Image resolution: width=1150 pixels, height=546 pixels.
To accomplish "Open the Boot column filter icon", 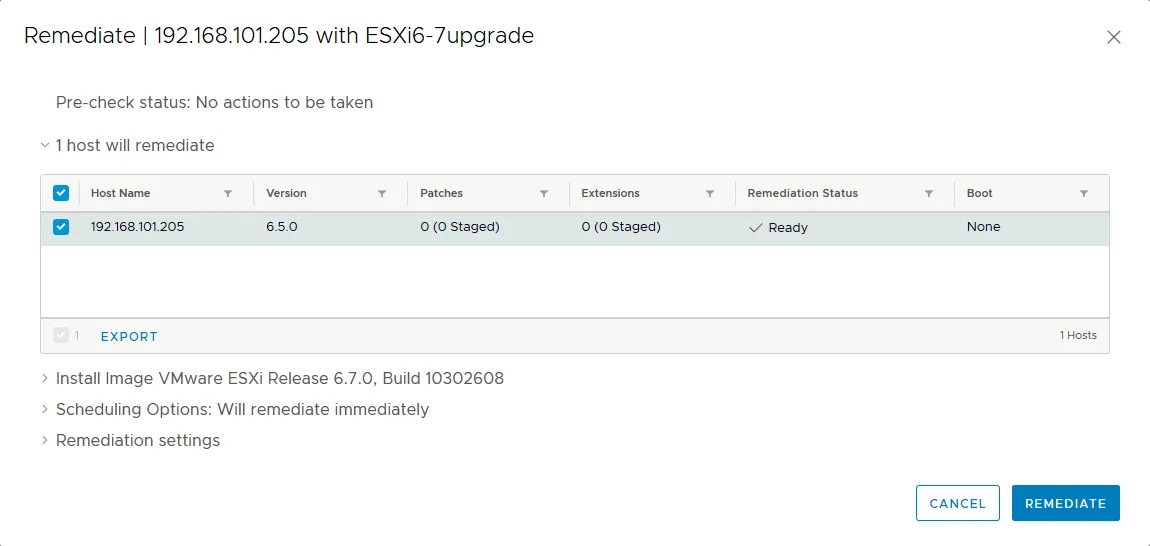I will pos(1084,194).
